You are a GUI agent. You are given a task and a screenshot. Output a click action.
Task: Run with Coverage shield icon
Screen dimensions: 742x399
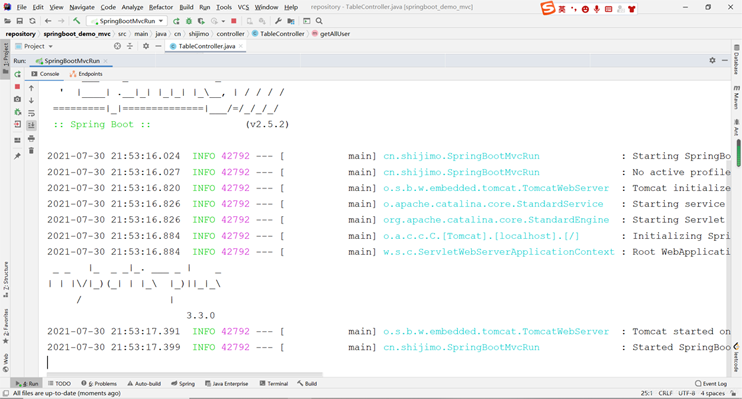[x=201, y=21]
